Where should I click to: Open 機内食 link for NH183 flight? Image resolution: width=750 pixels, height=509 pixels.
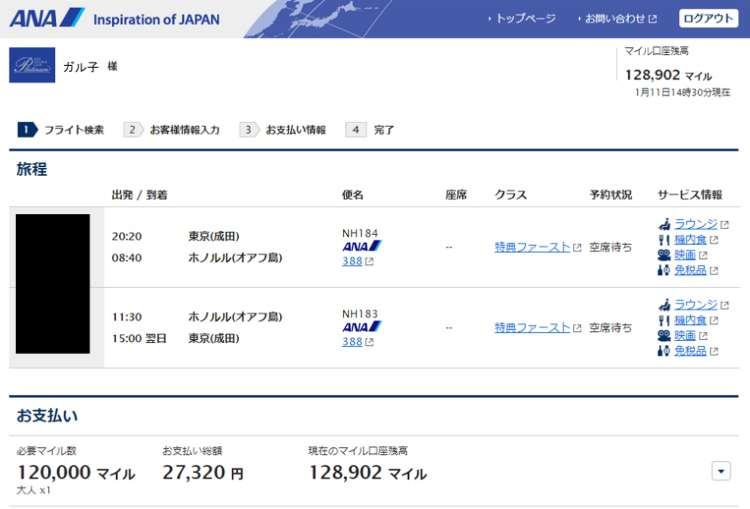690,320
